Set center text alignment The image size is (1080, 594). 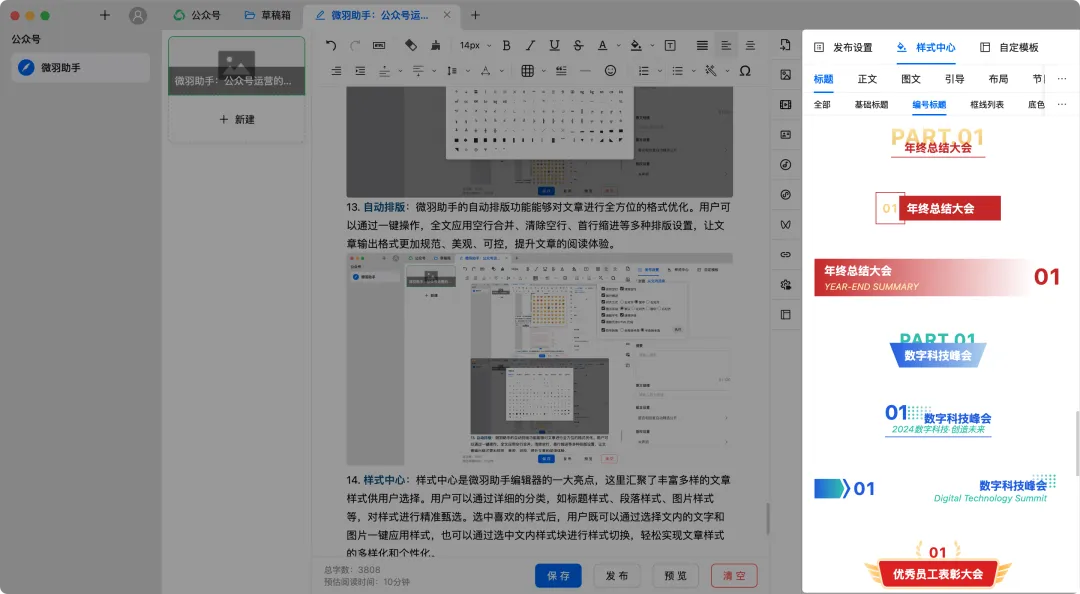[x=750, y=45]
